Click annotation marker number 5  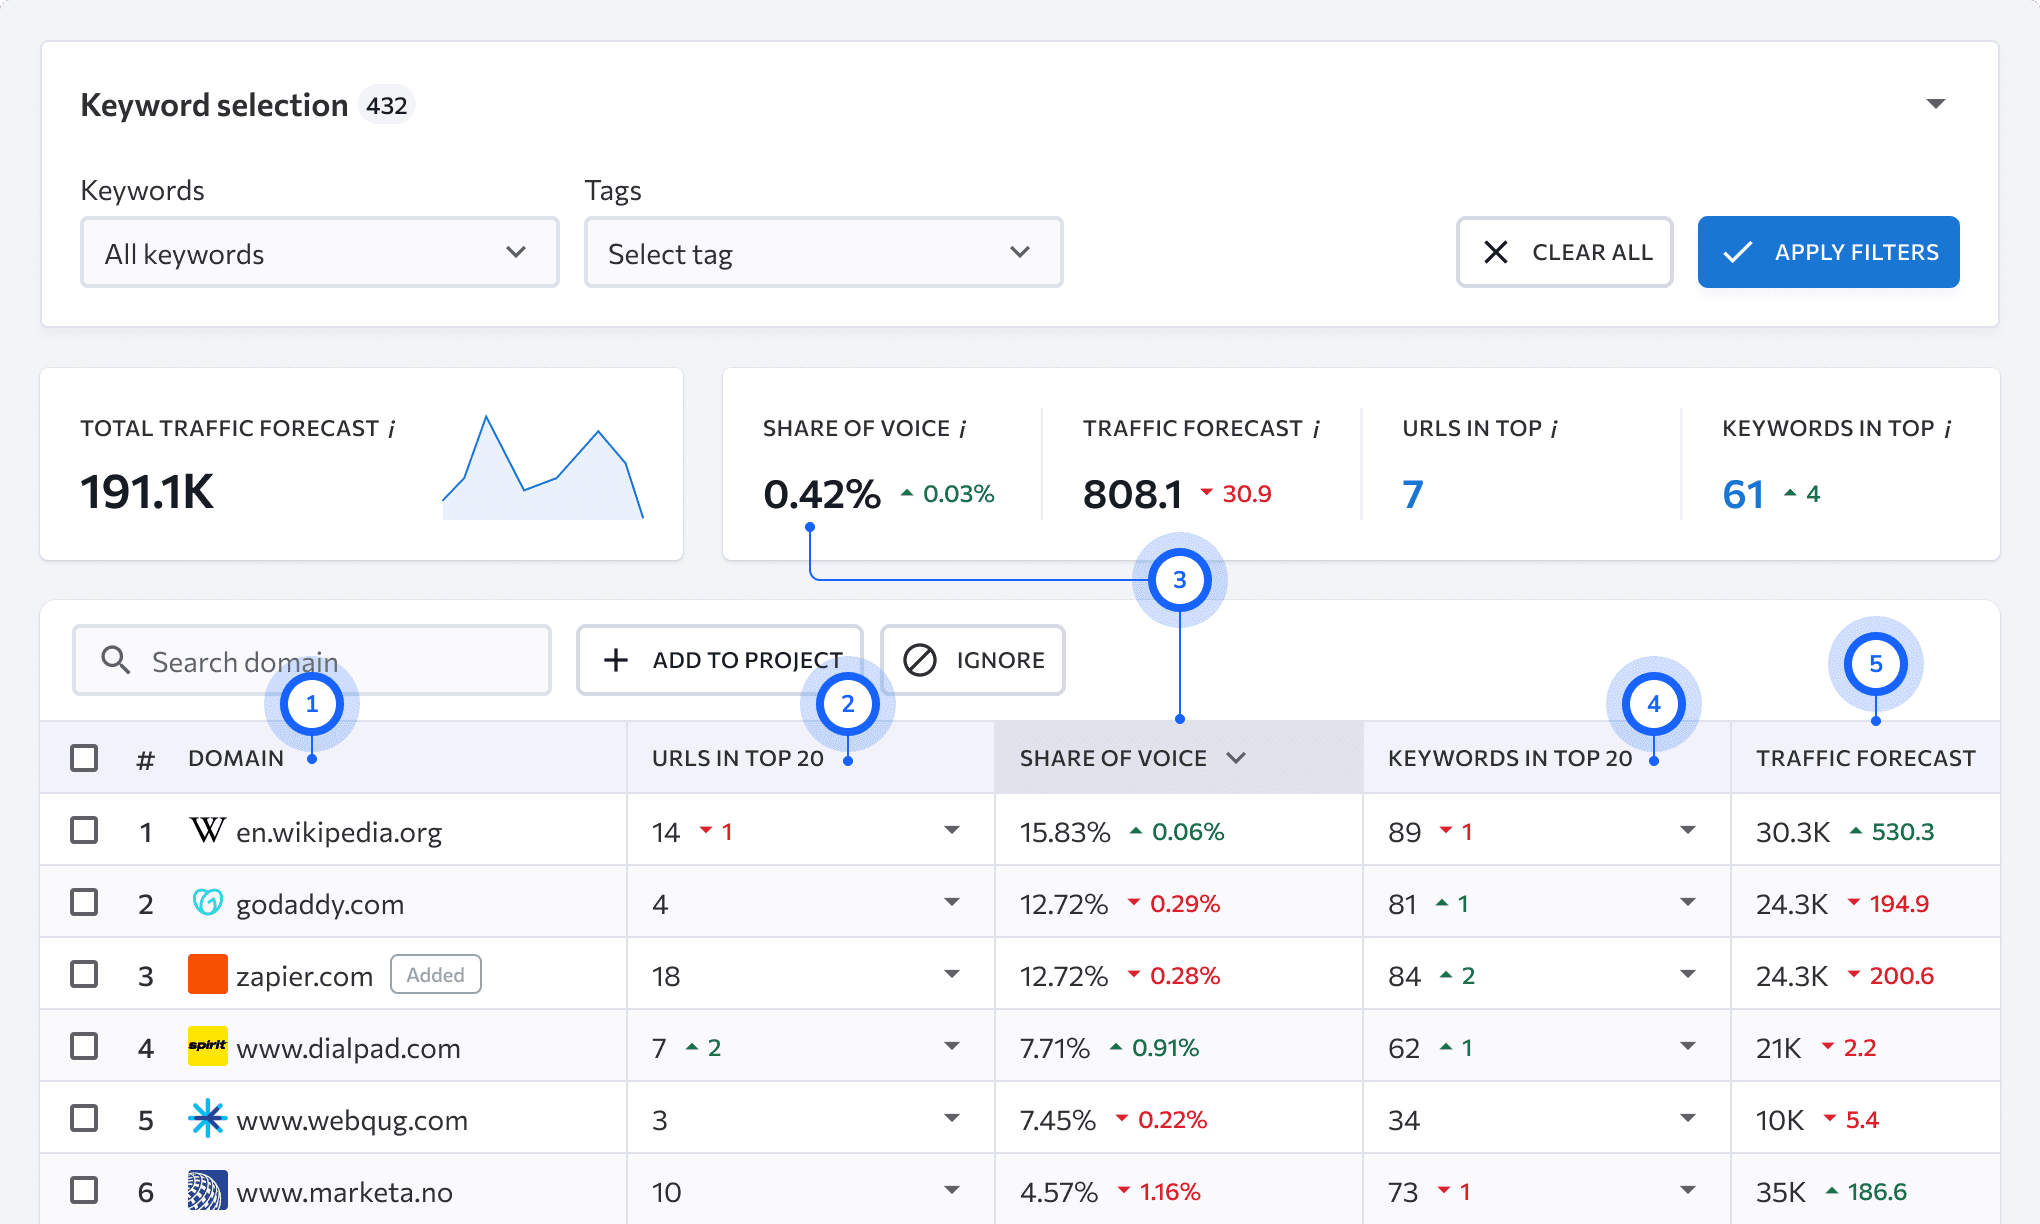[1875, 664]
